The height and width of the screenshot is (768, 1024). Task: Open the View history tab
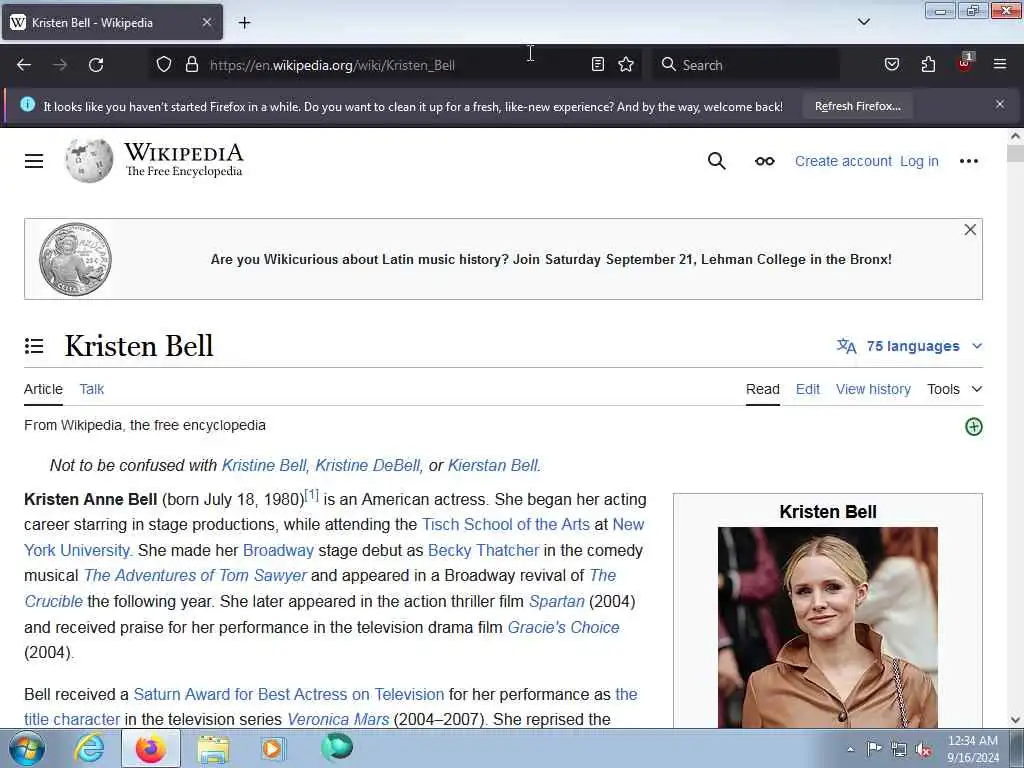click(872, 389)
